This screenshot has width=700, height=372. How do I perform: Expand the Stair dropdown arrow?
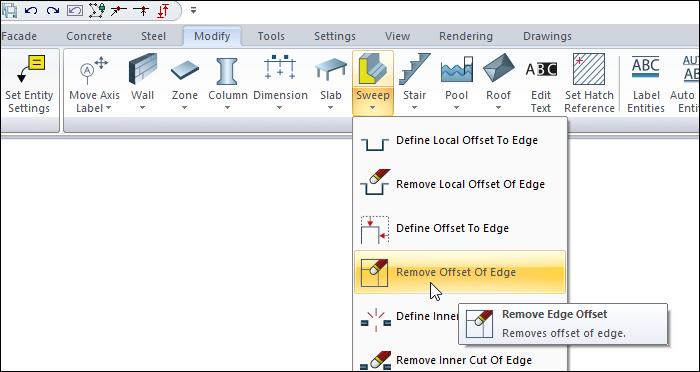415,108
